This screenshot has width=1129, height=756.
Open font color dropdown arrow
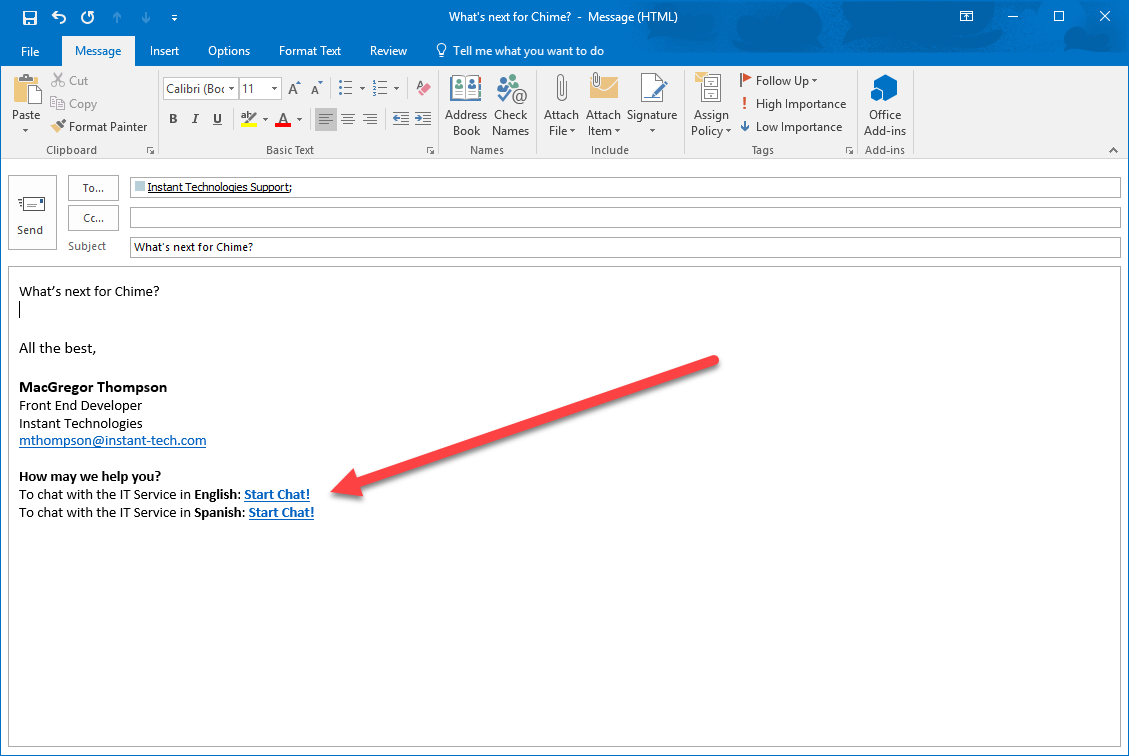(x=300, y=120)
